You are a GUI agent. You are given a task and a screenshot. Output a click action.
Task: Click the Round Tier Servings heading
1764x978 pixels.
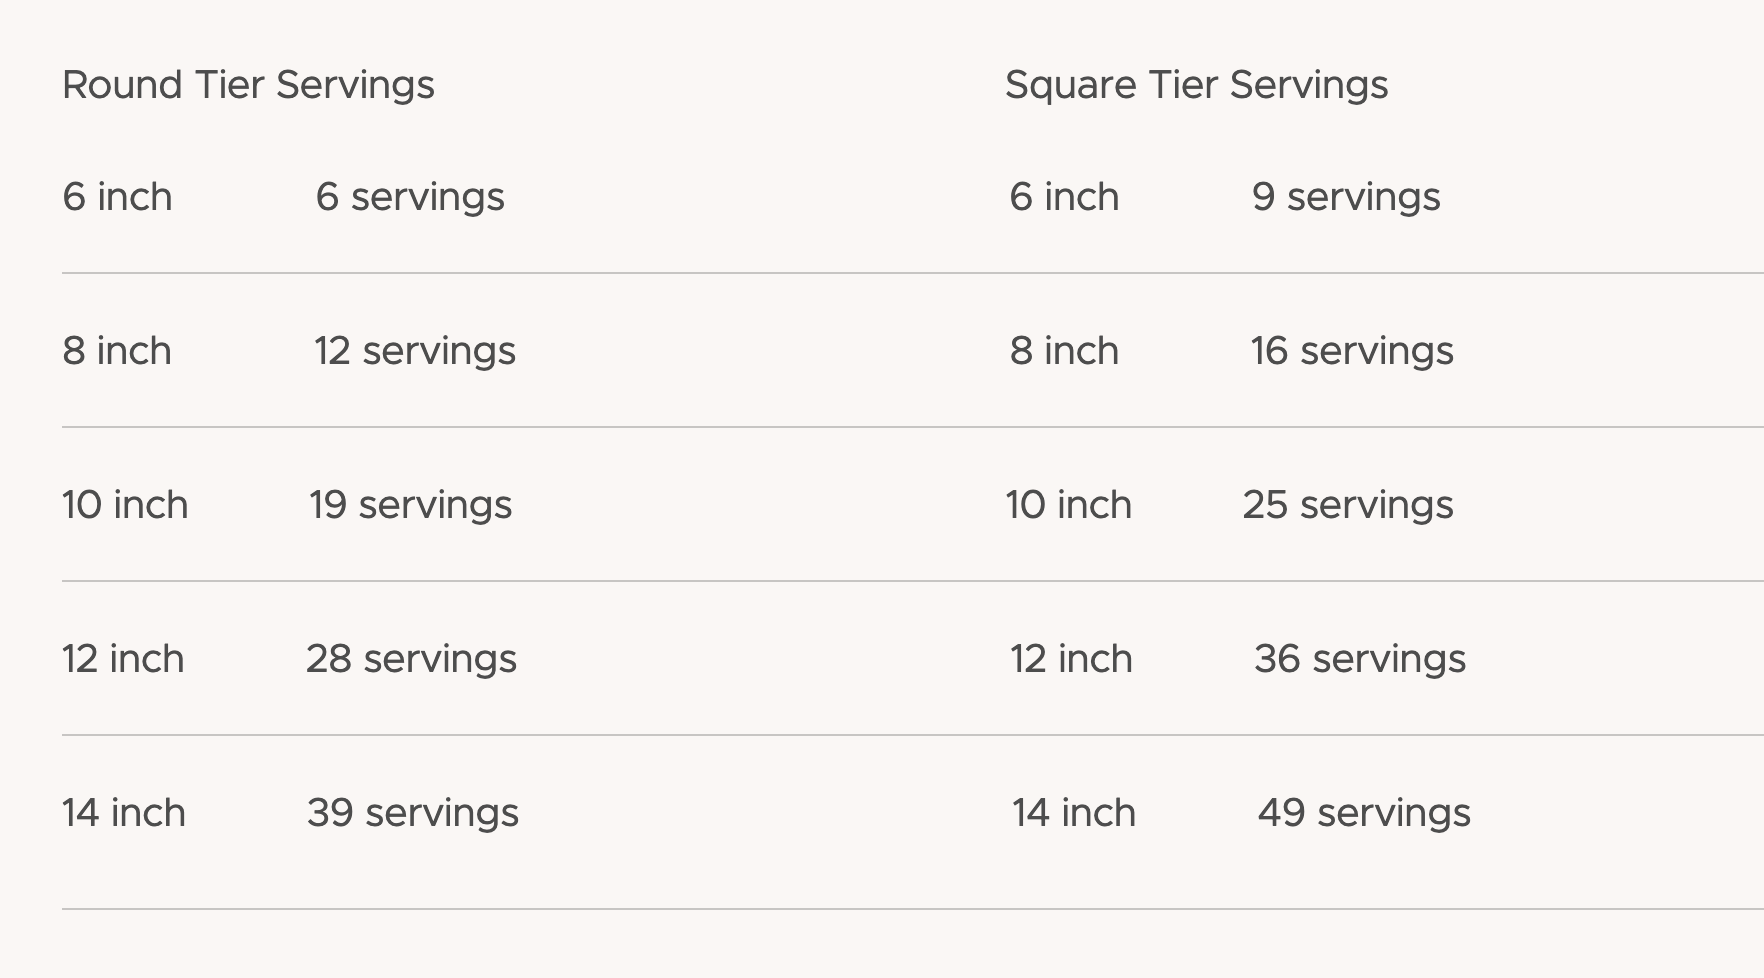248,85
